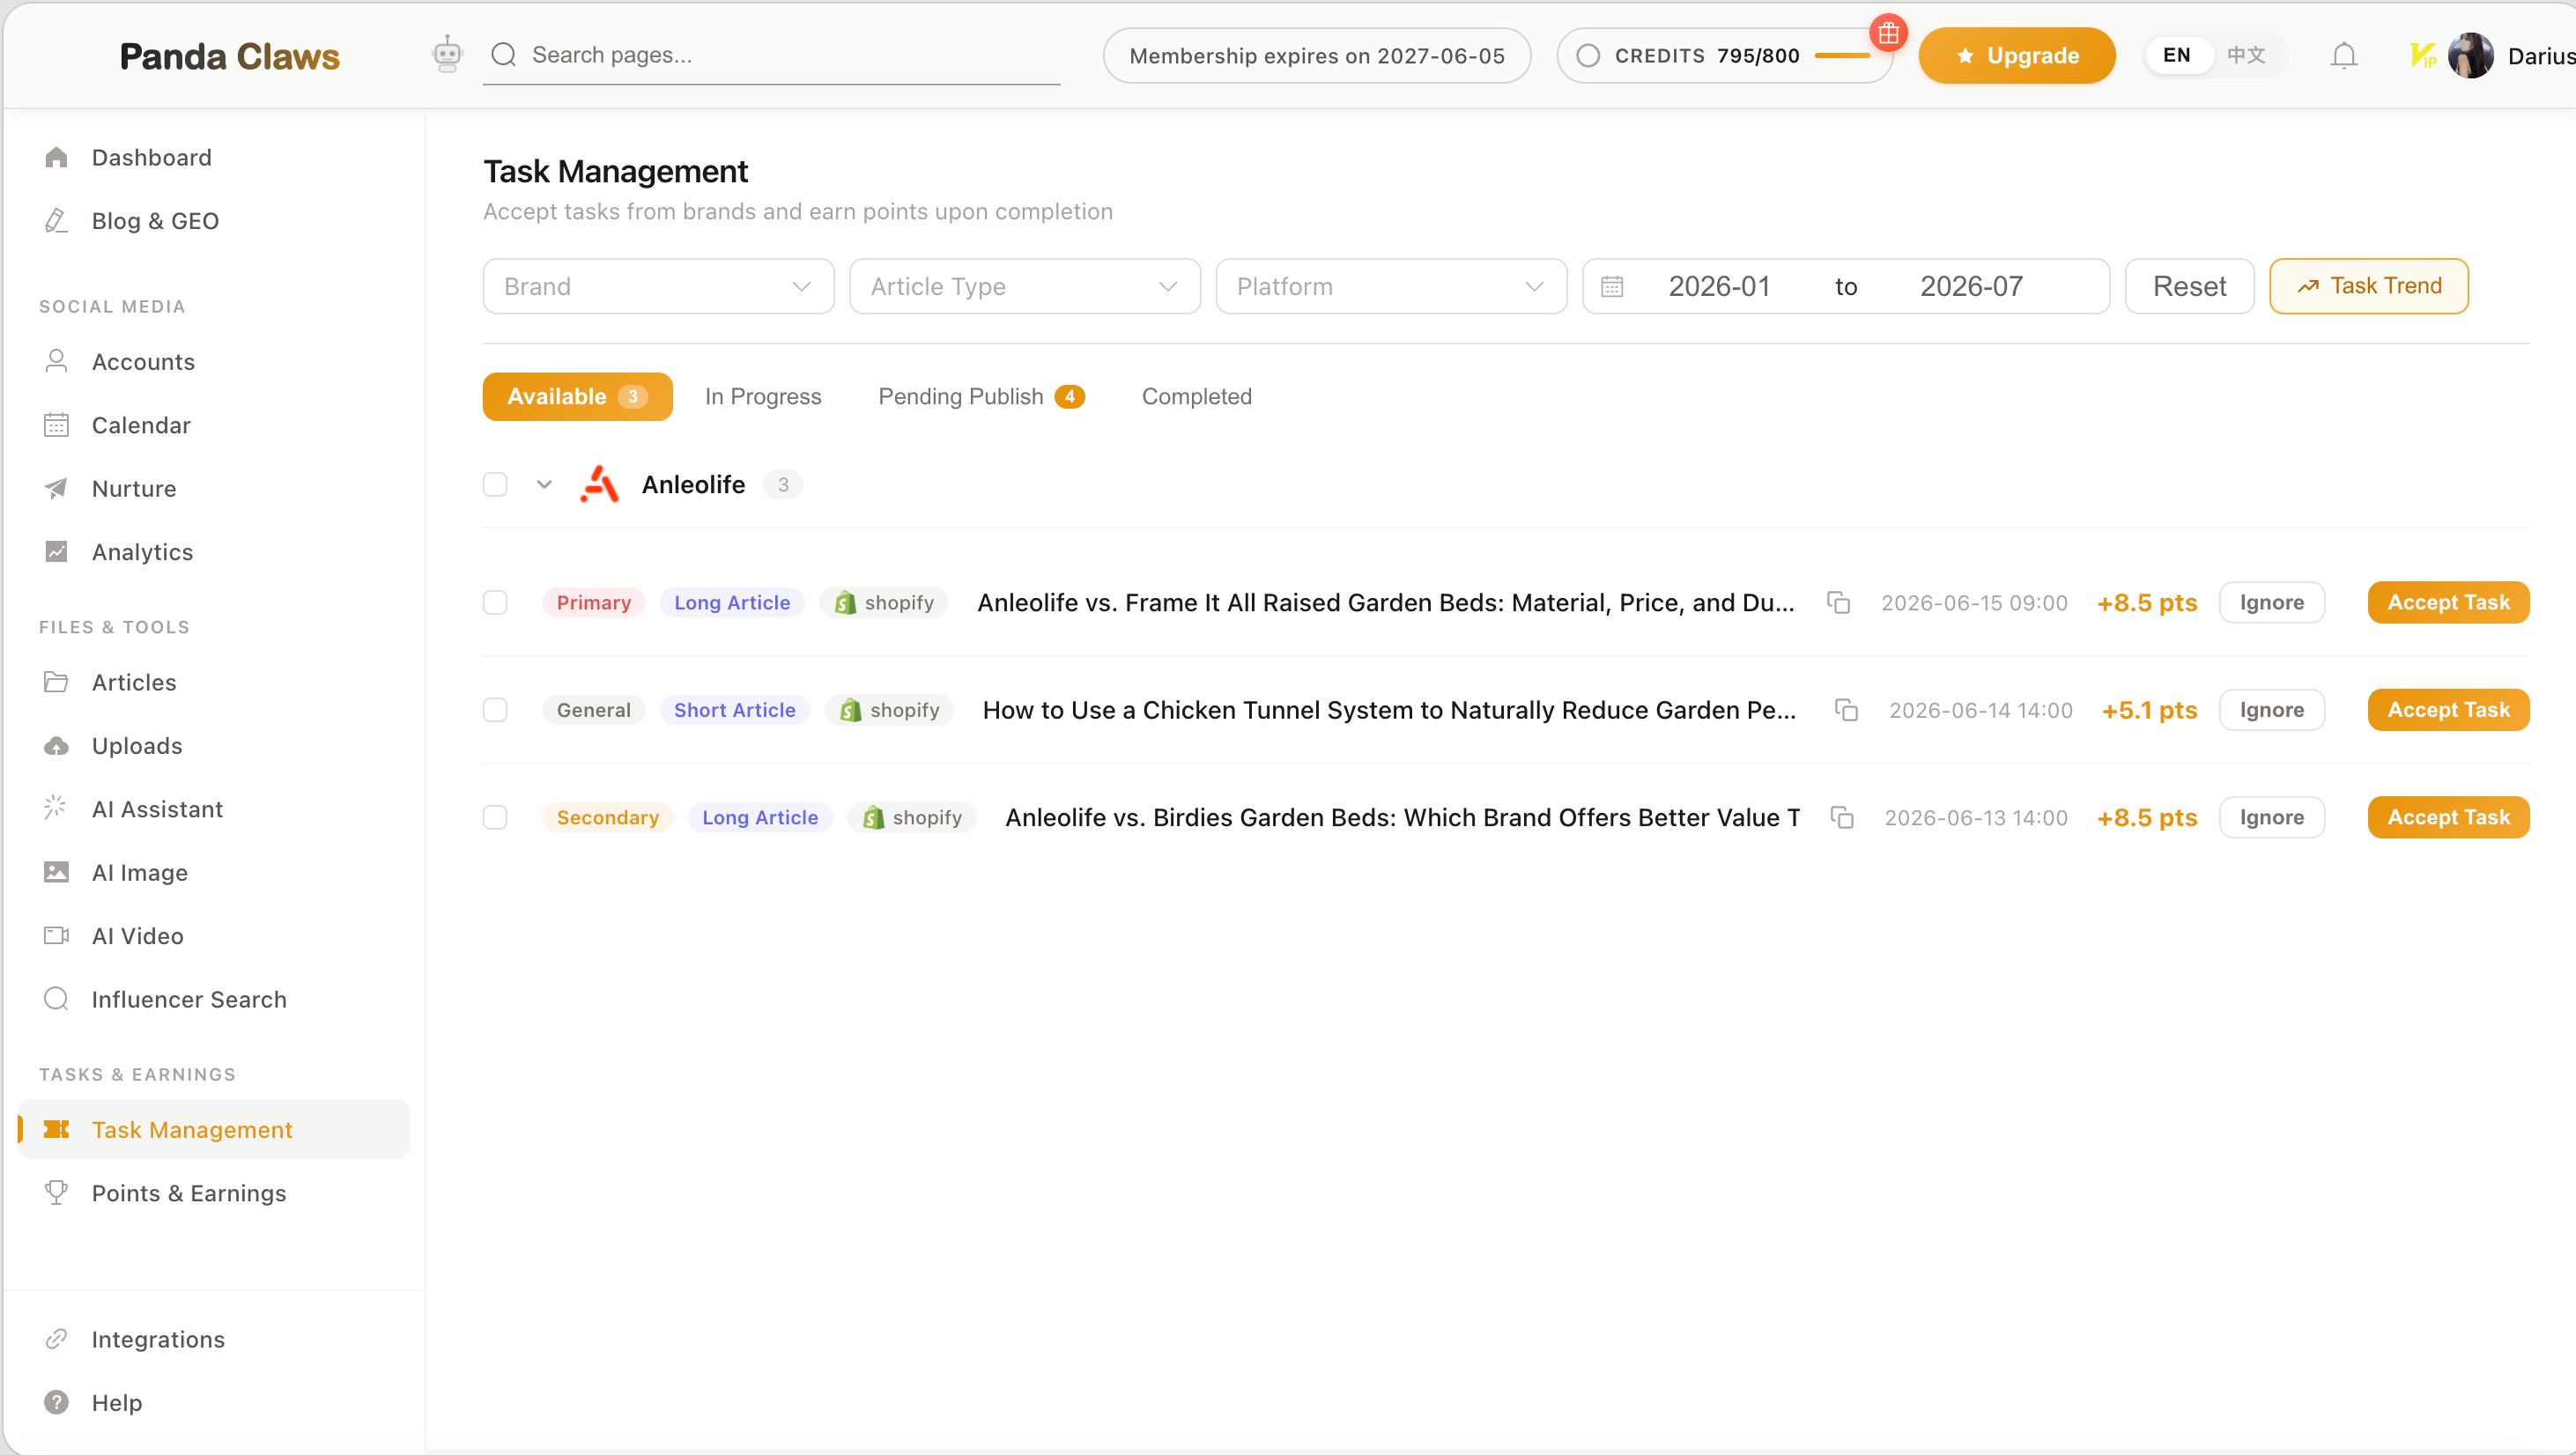Screen dimensions: 2576x1455
Task: Select all Anleolife tasks checkbox
Action: (x=495, y=485)
